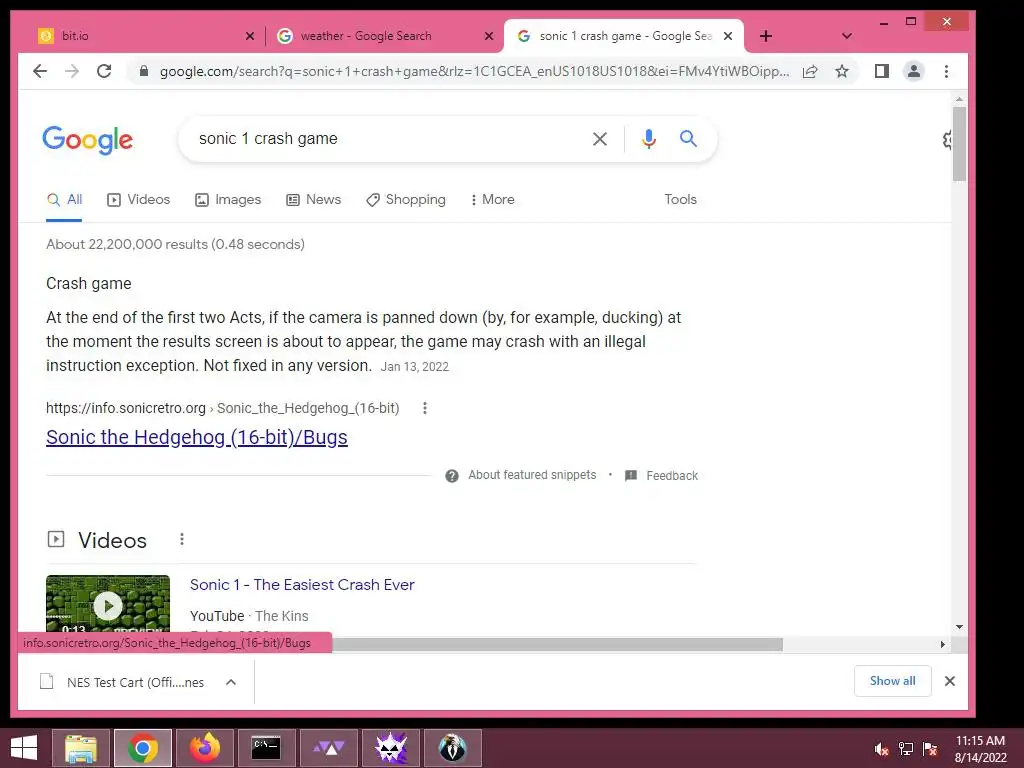Open Google settings gear
Viewport: 1024px width, 768px height.
[948, 140]
